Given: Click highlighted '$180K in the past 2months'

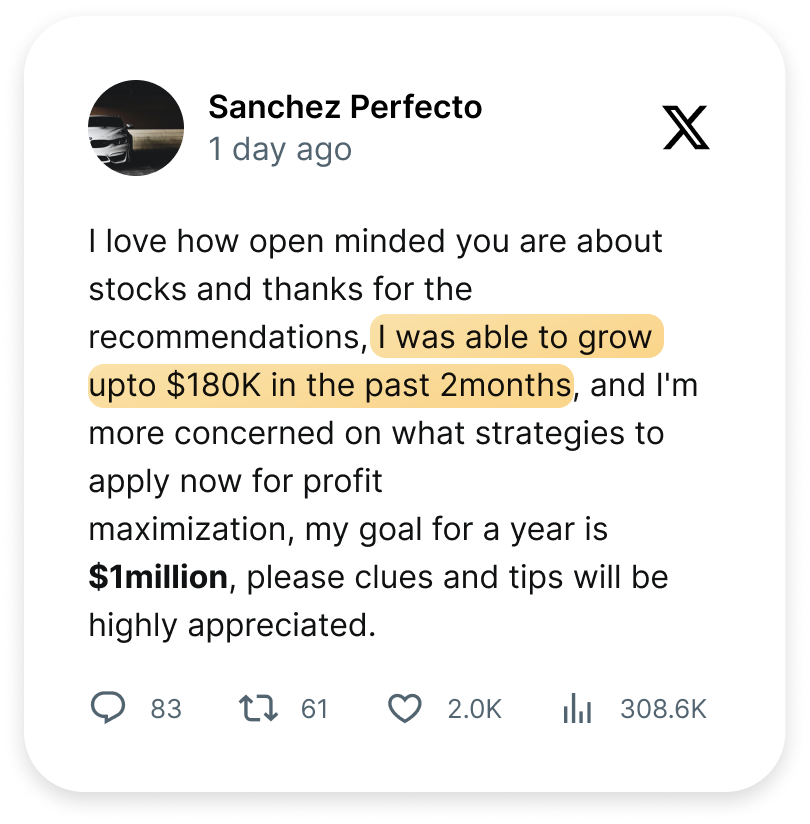Looking at the screenshot, I should click(369, 385).
